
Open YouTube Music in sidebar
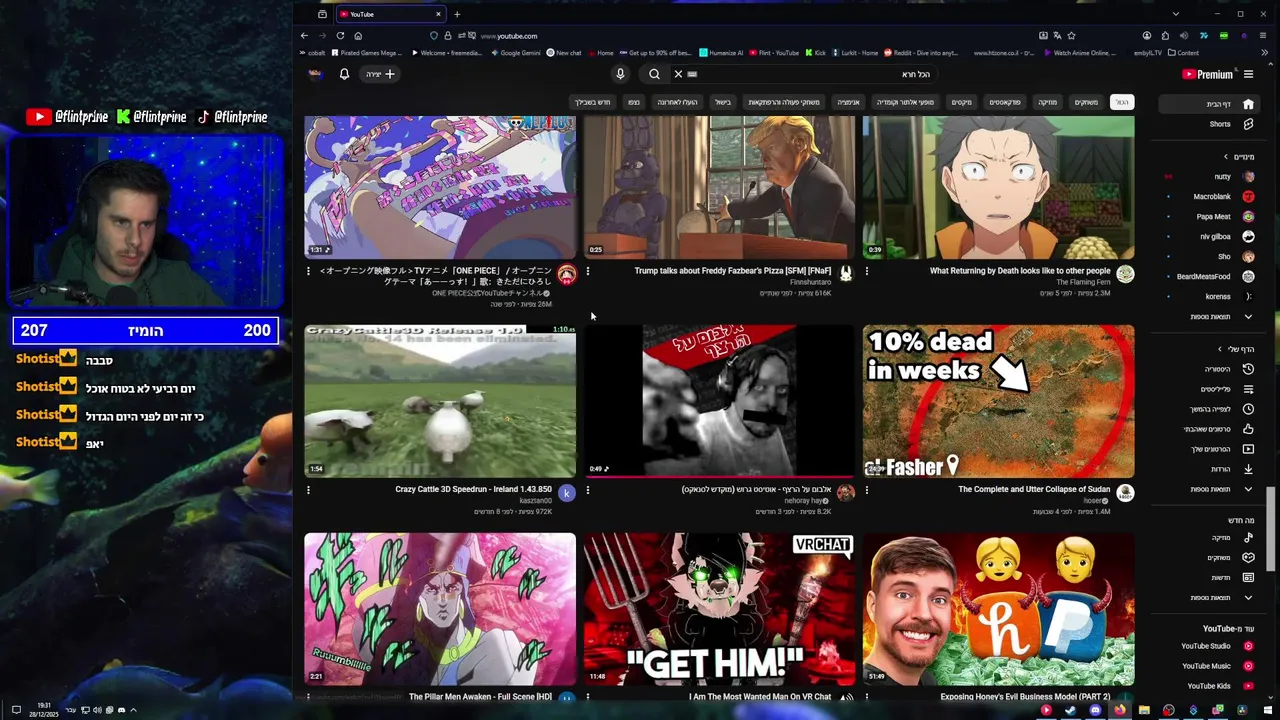pos(1208,666)
